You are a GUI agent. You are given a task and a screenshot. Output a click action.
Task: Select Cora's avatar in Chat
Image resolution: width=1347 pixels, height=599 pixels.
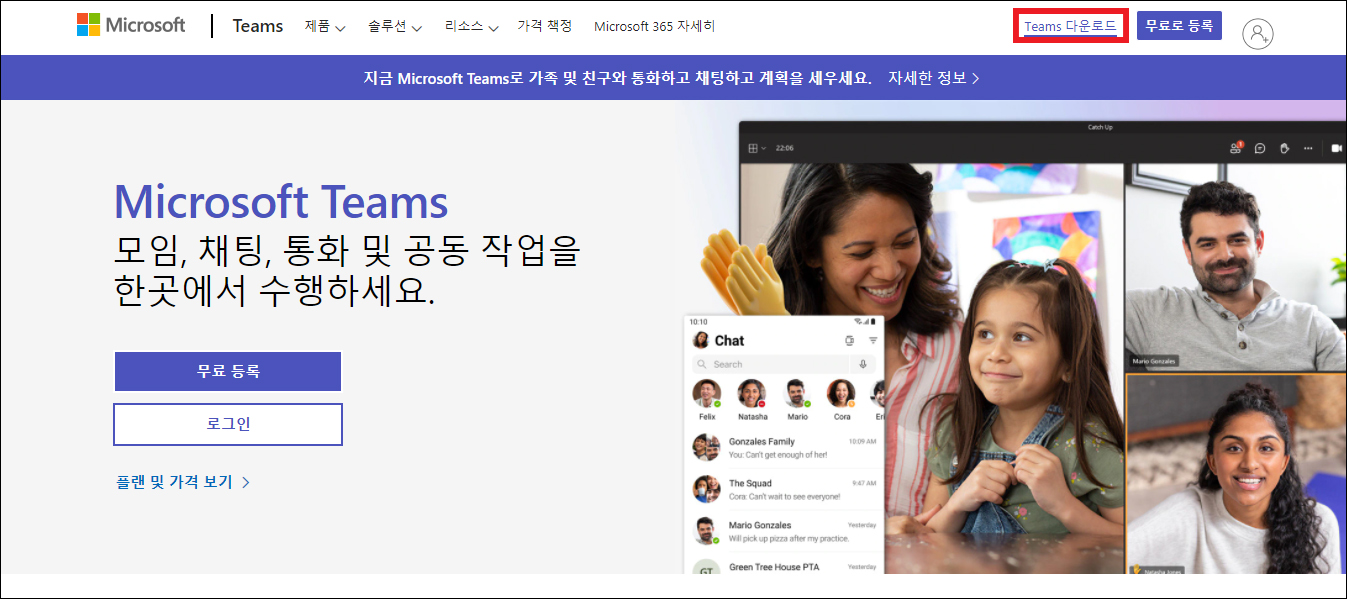[842, 393]
